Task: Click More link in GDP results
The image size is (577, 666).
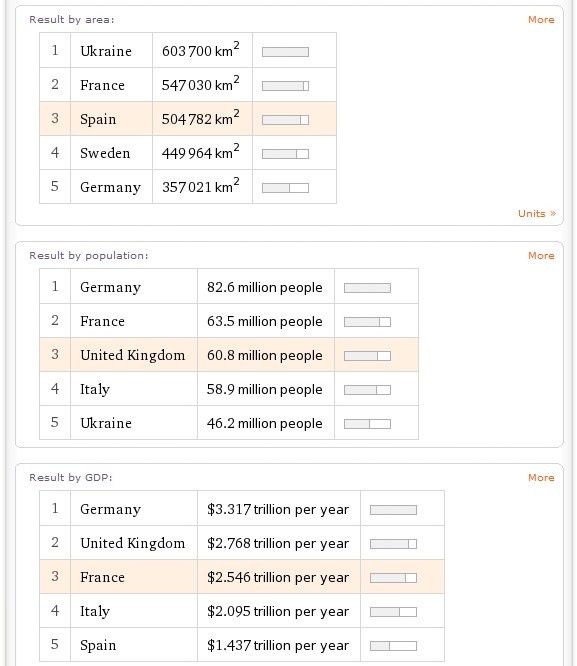Action: [541, 477]
